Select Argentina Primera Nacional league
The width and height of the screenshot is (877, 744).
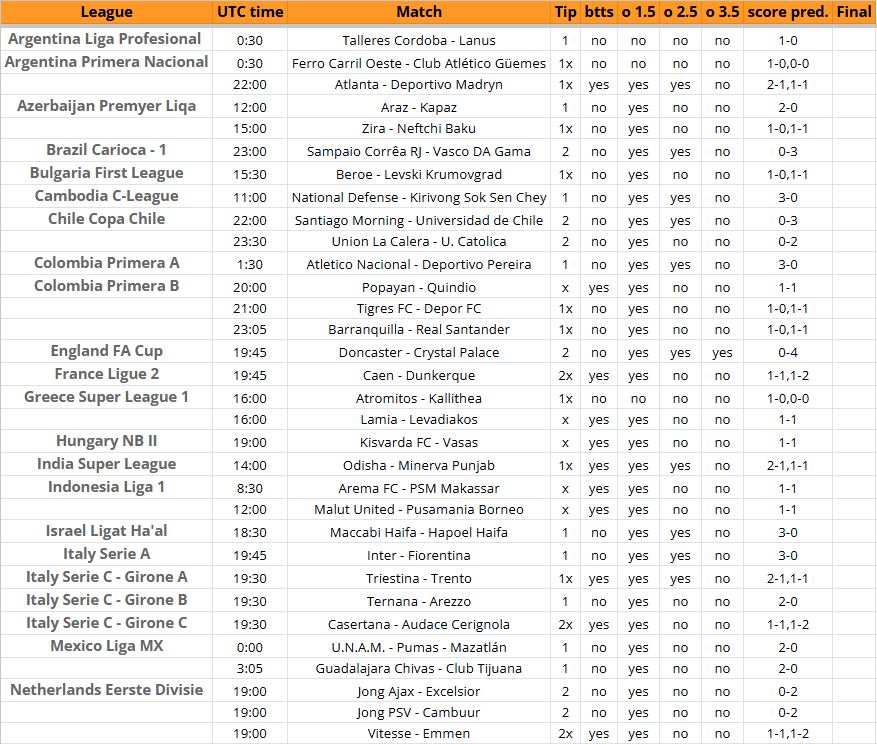point(106,62)
